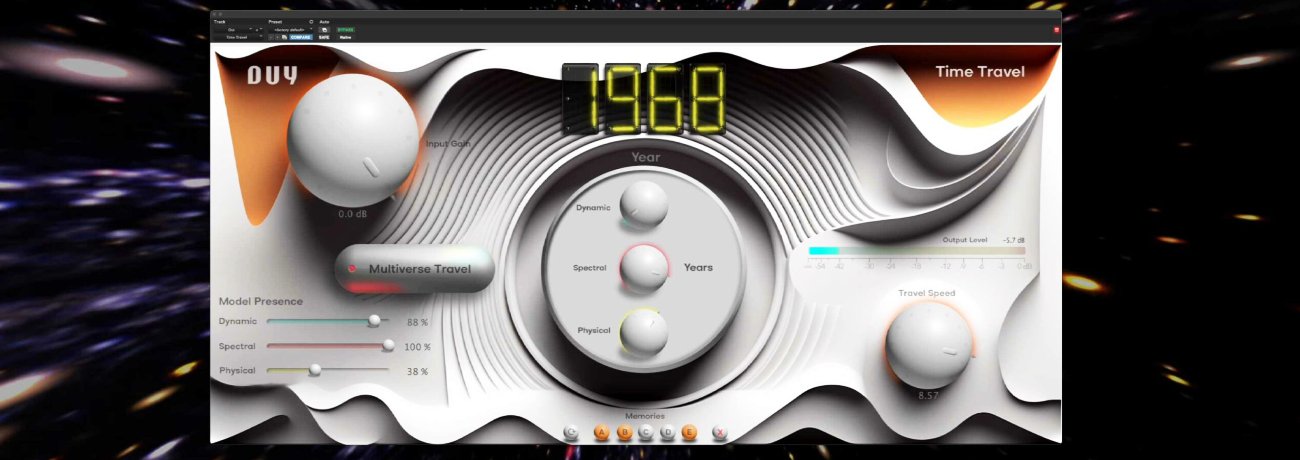
Task: Click the copy preset icon left of COMPARE
Action: coord(284,37)
